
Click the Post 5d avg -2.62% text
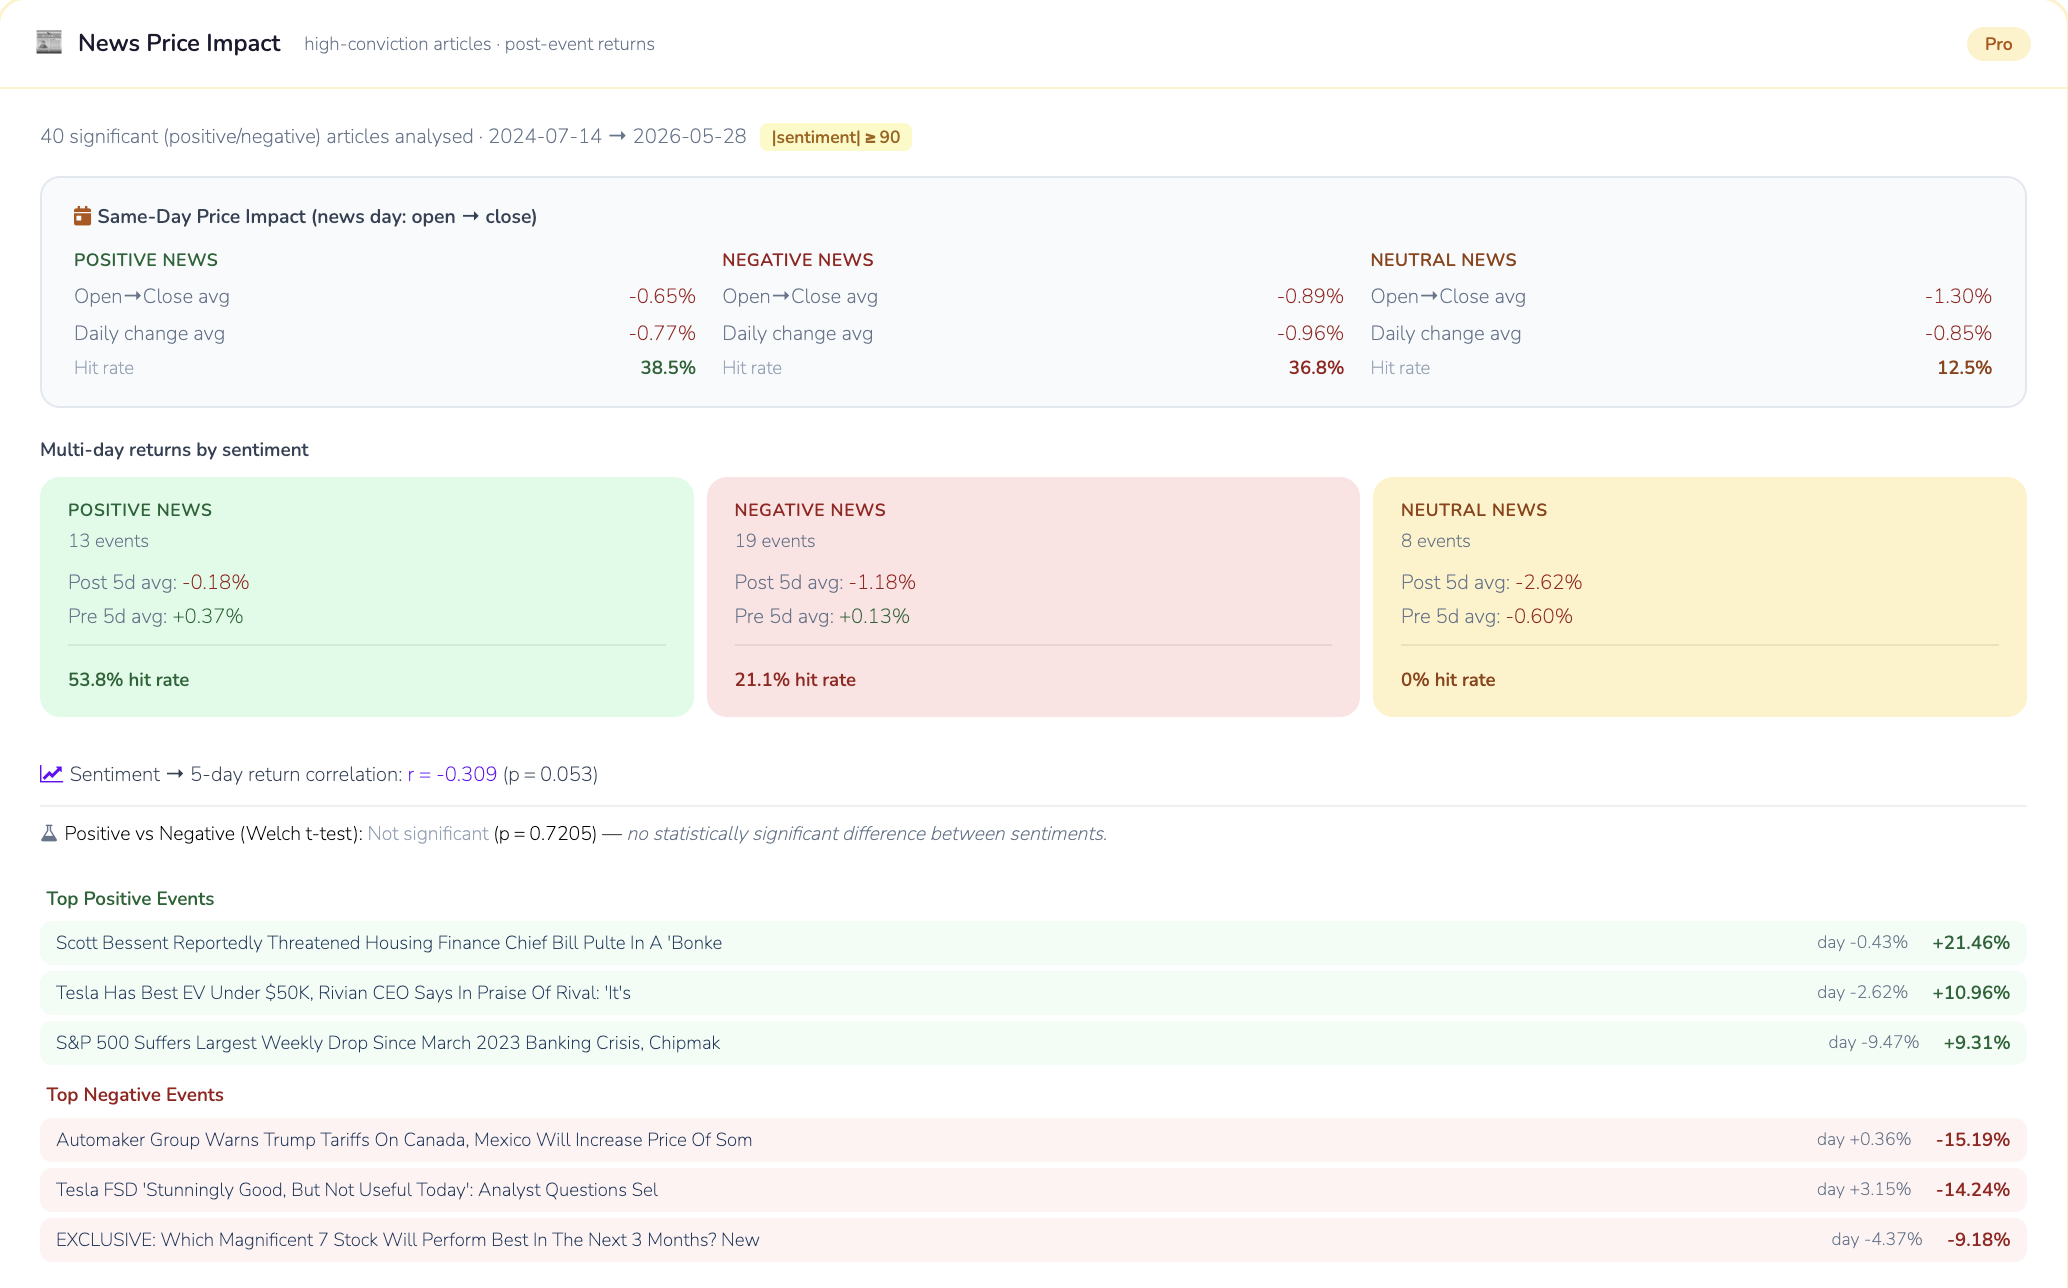(1492, 582)
